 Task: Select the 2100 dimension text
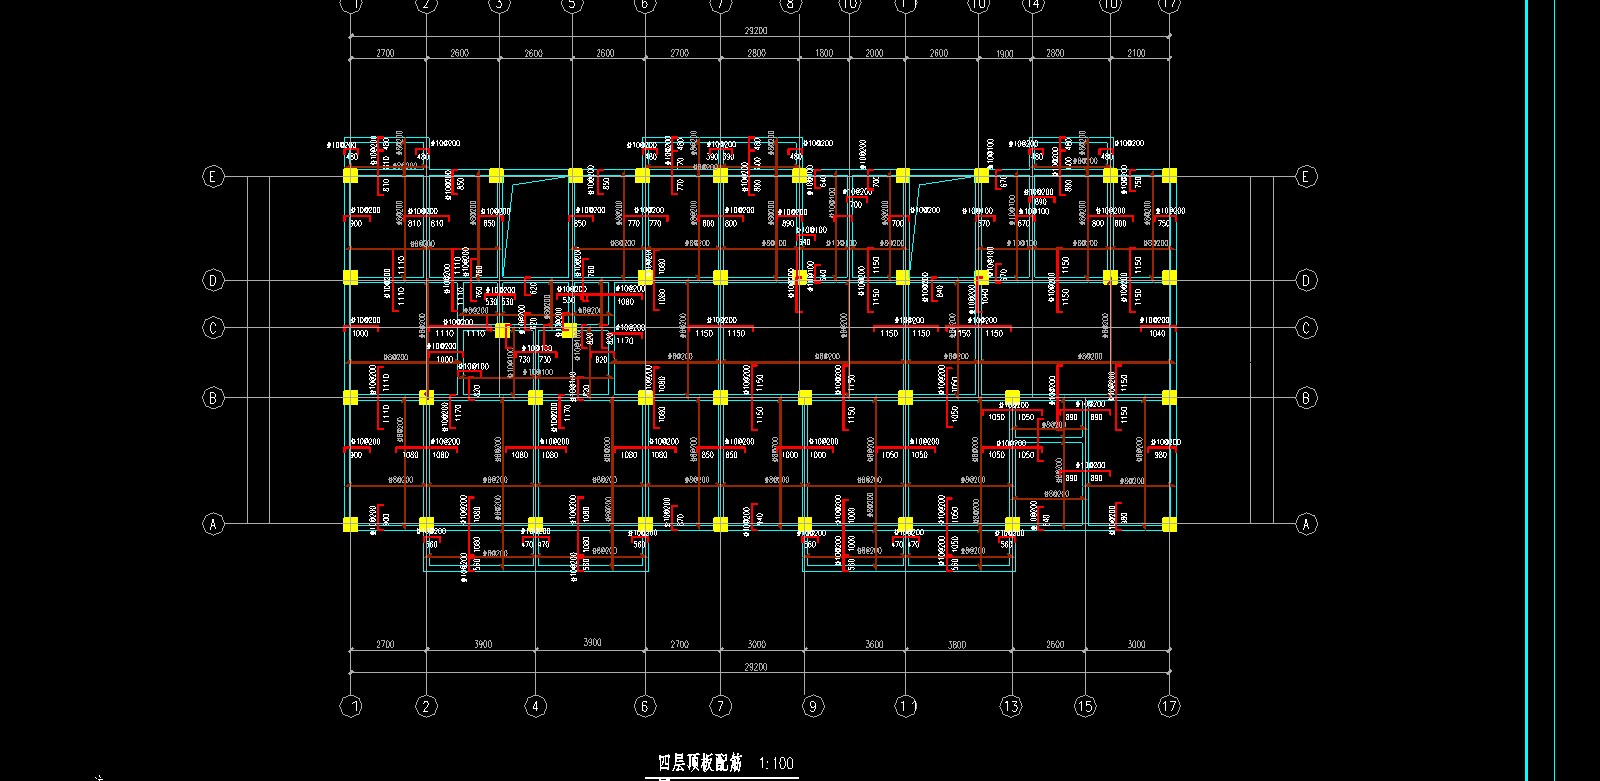pos(1137,53)
